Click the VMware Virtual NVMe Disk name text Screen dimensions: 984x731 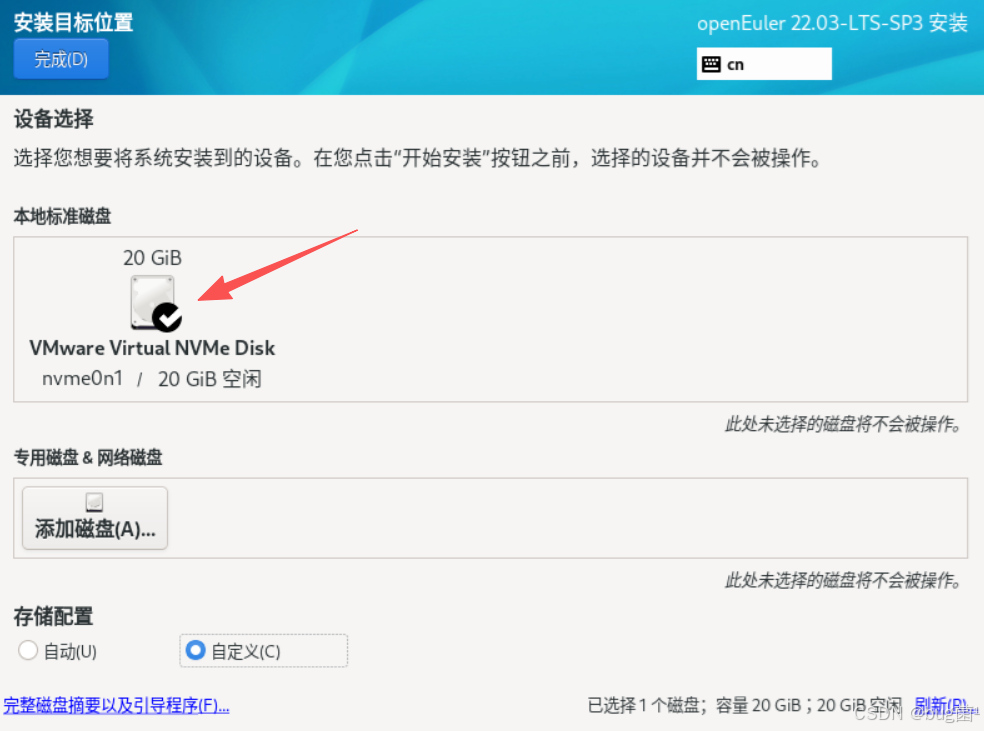tap(152, 348)
